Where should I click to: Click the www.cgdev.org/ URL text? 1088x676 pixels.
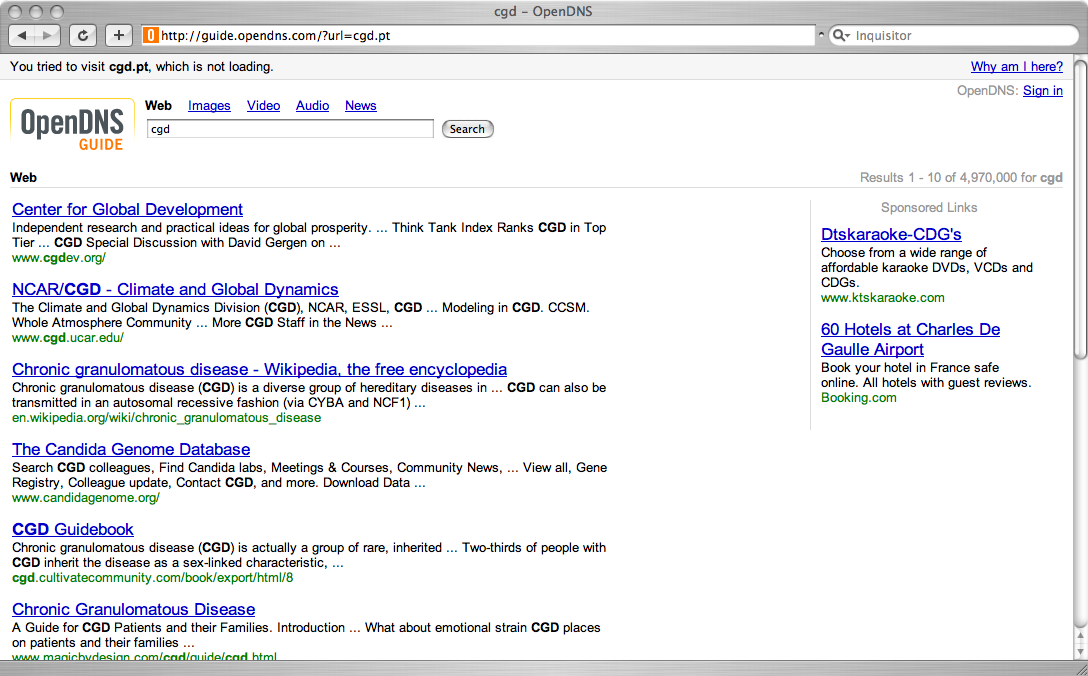point(59,257)
